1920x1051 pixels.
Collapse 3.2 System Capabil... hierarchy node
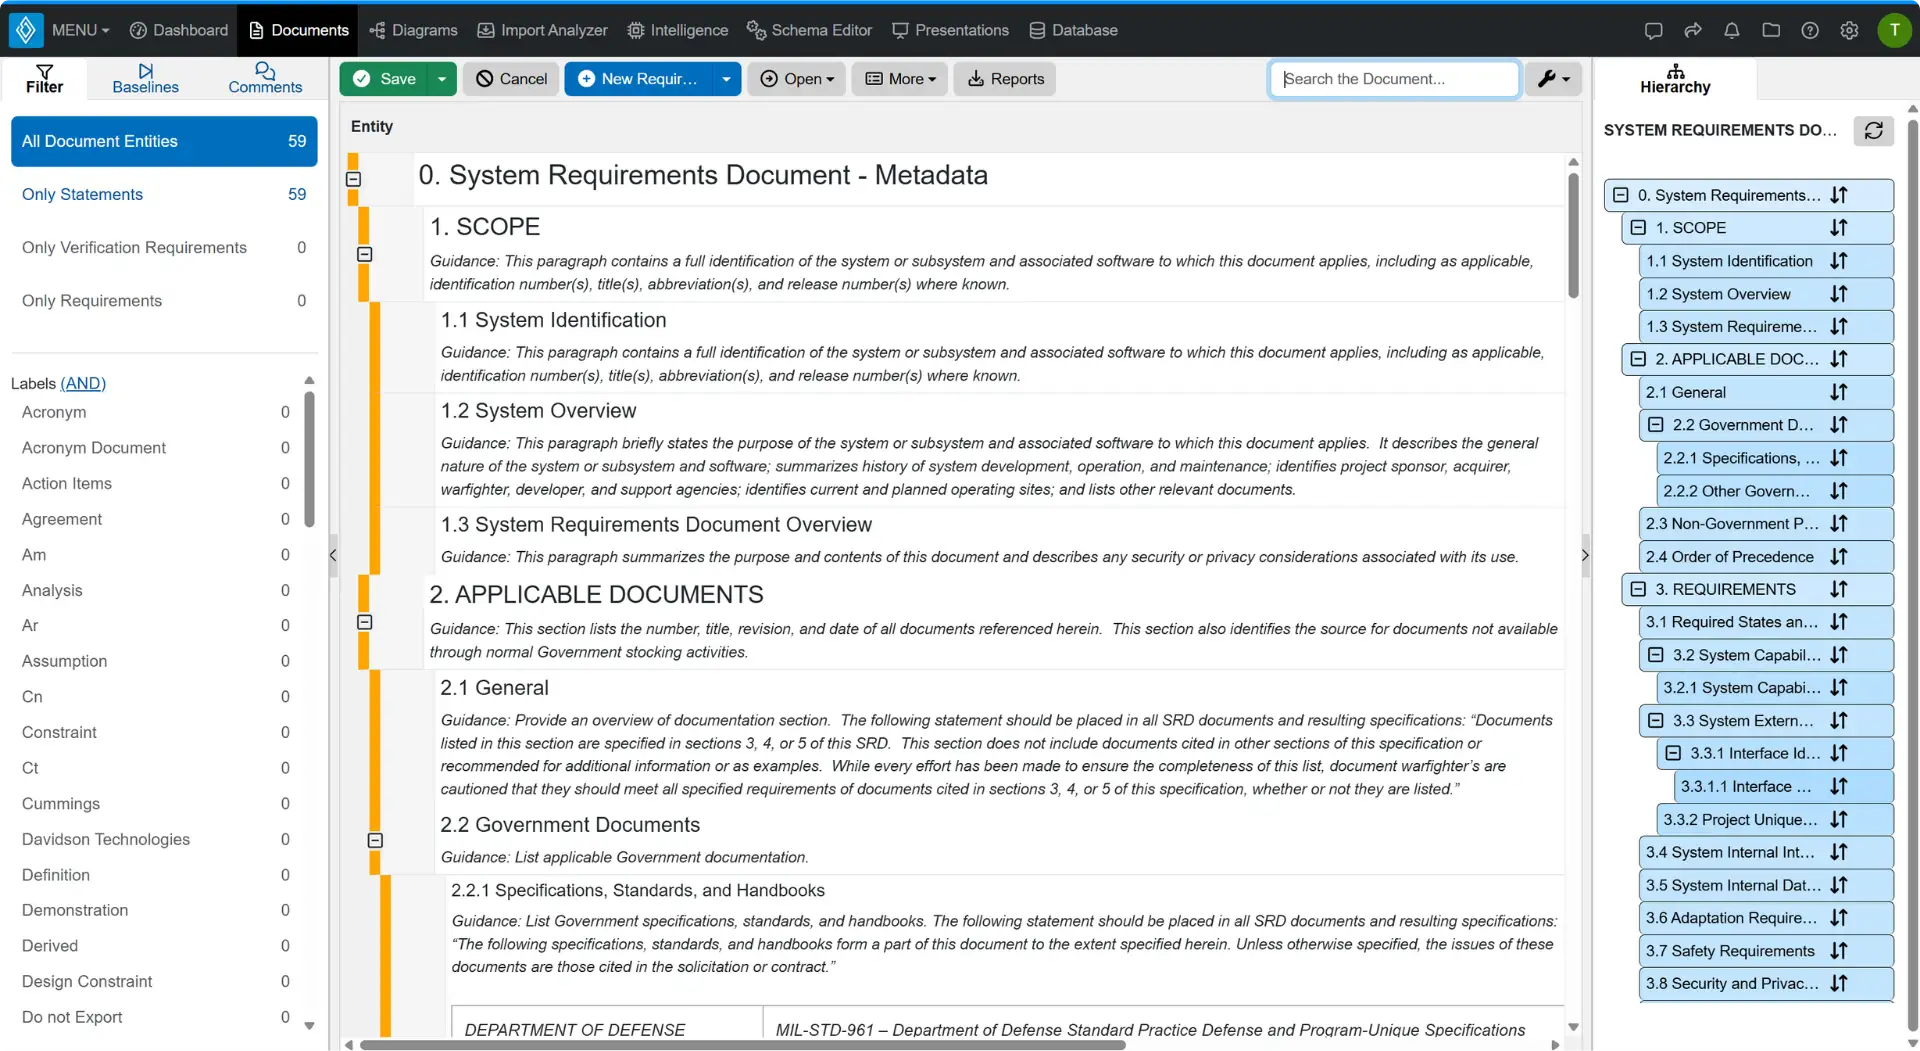[x=1656, y=655]
